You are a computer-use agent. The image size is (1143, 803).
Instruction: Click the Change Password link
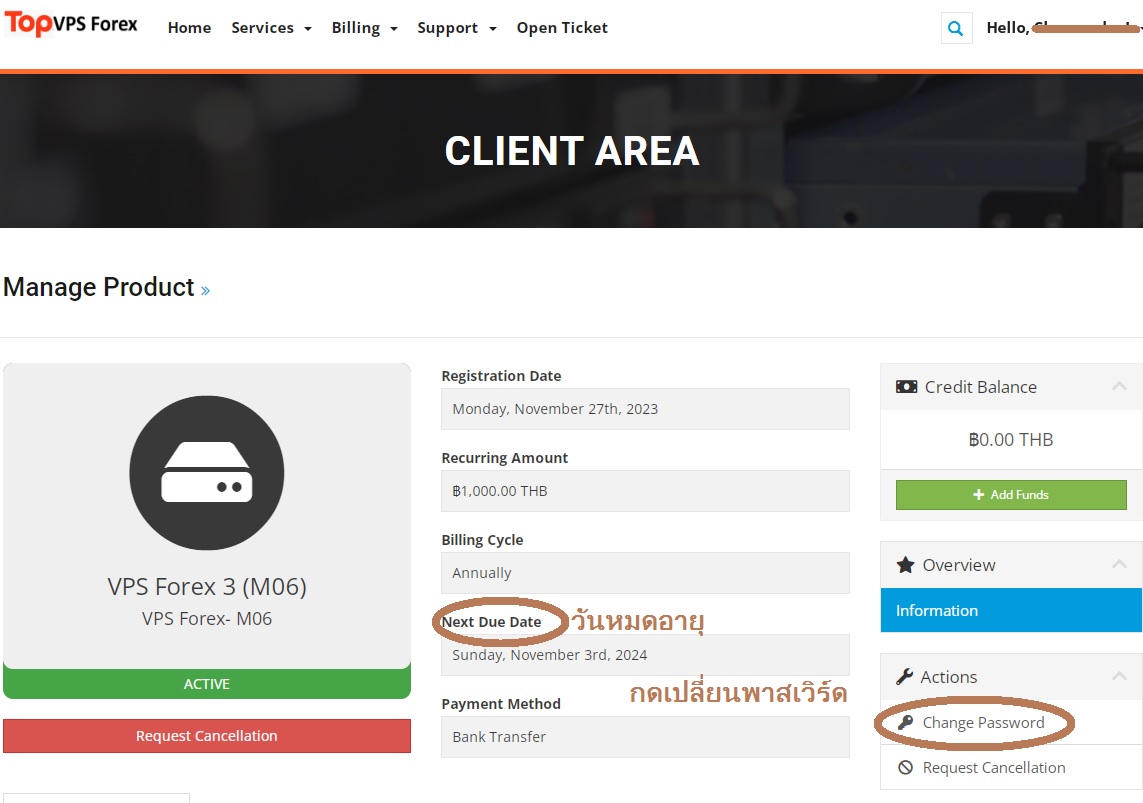pos(983,722)
